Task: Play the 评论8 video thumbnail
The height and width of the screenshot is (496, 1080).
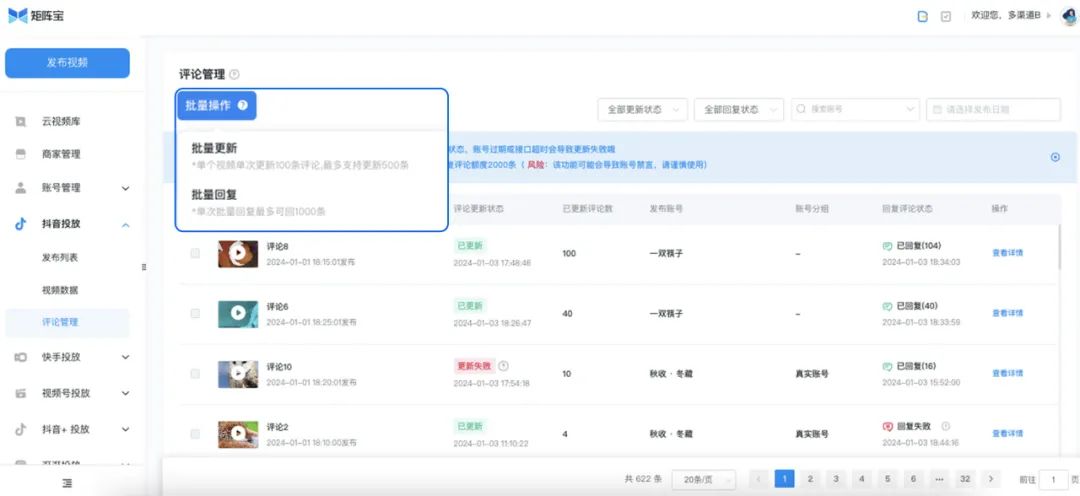Action: (x=238, y=254)
